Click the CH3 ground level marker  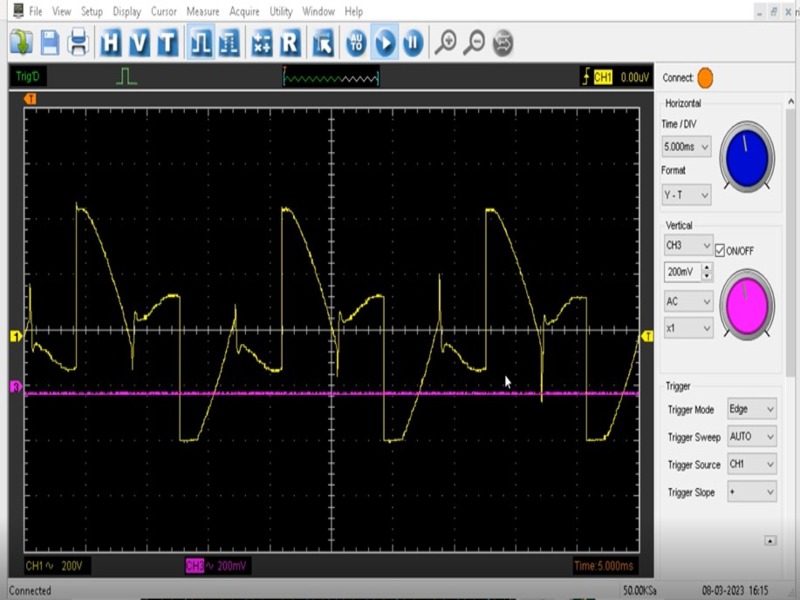point(16,387)
